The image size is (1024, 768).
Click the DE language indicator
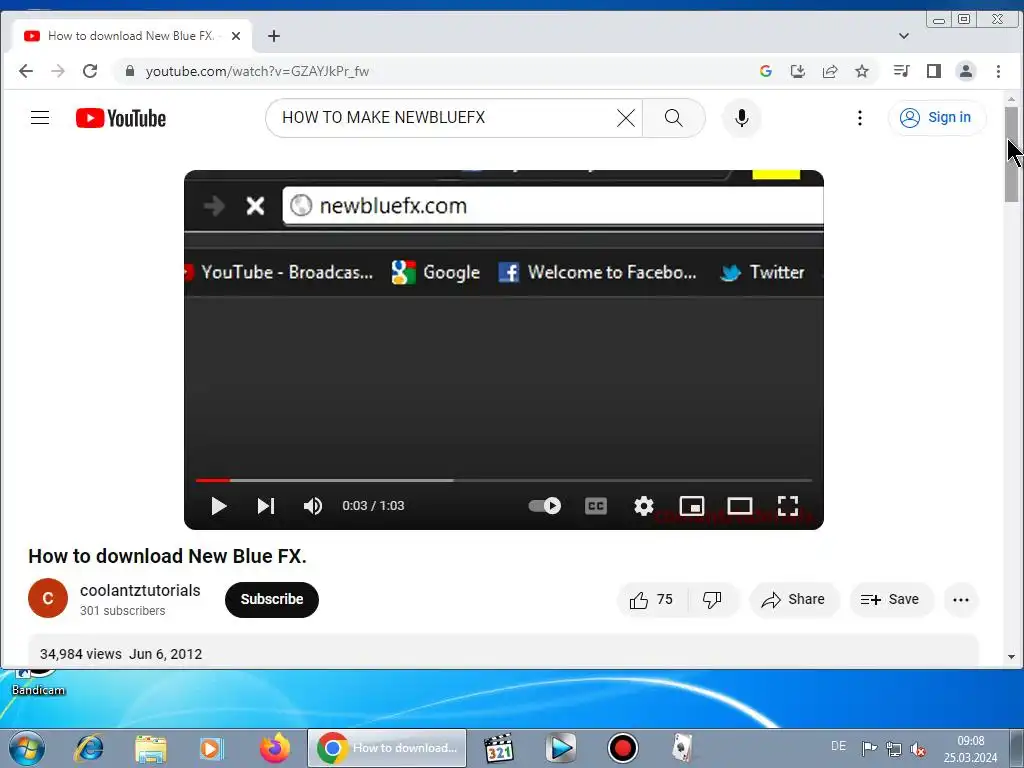(839, 746)
